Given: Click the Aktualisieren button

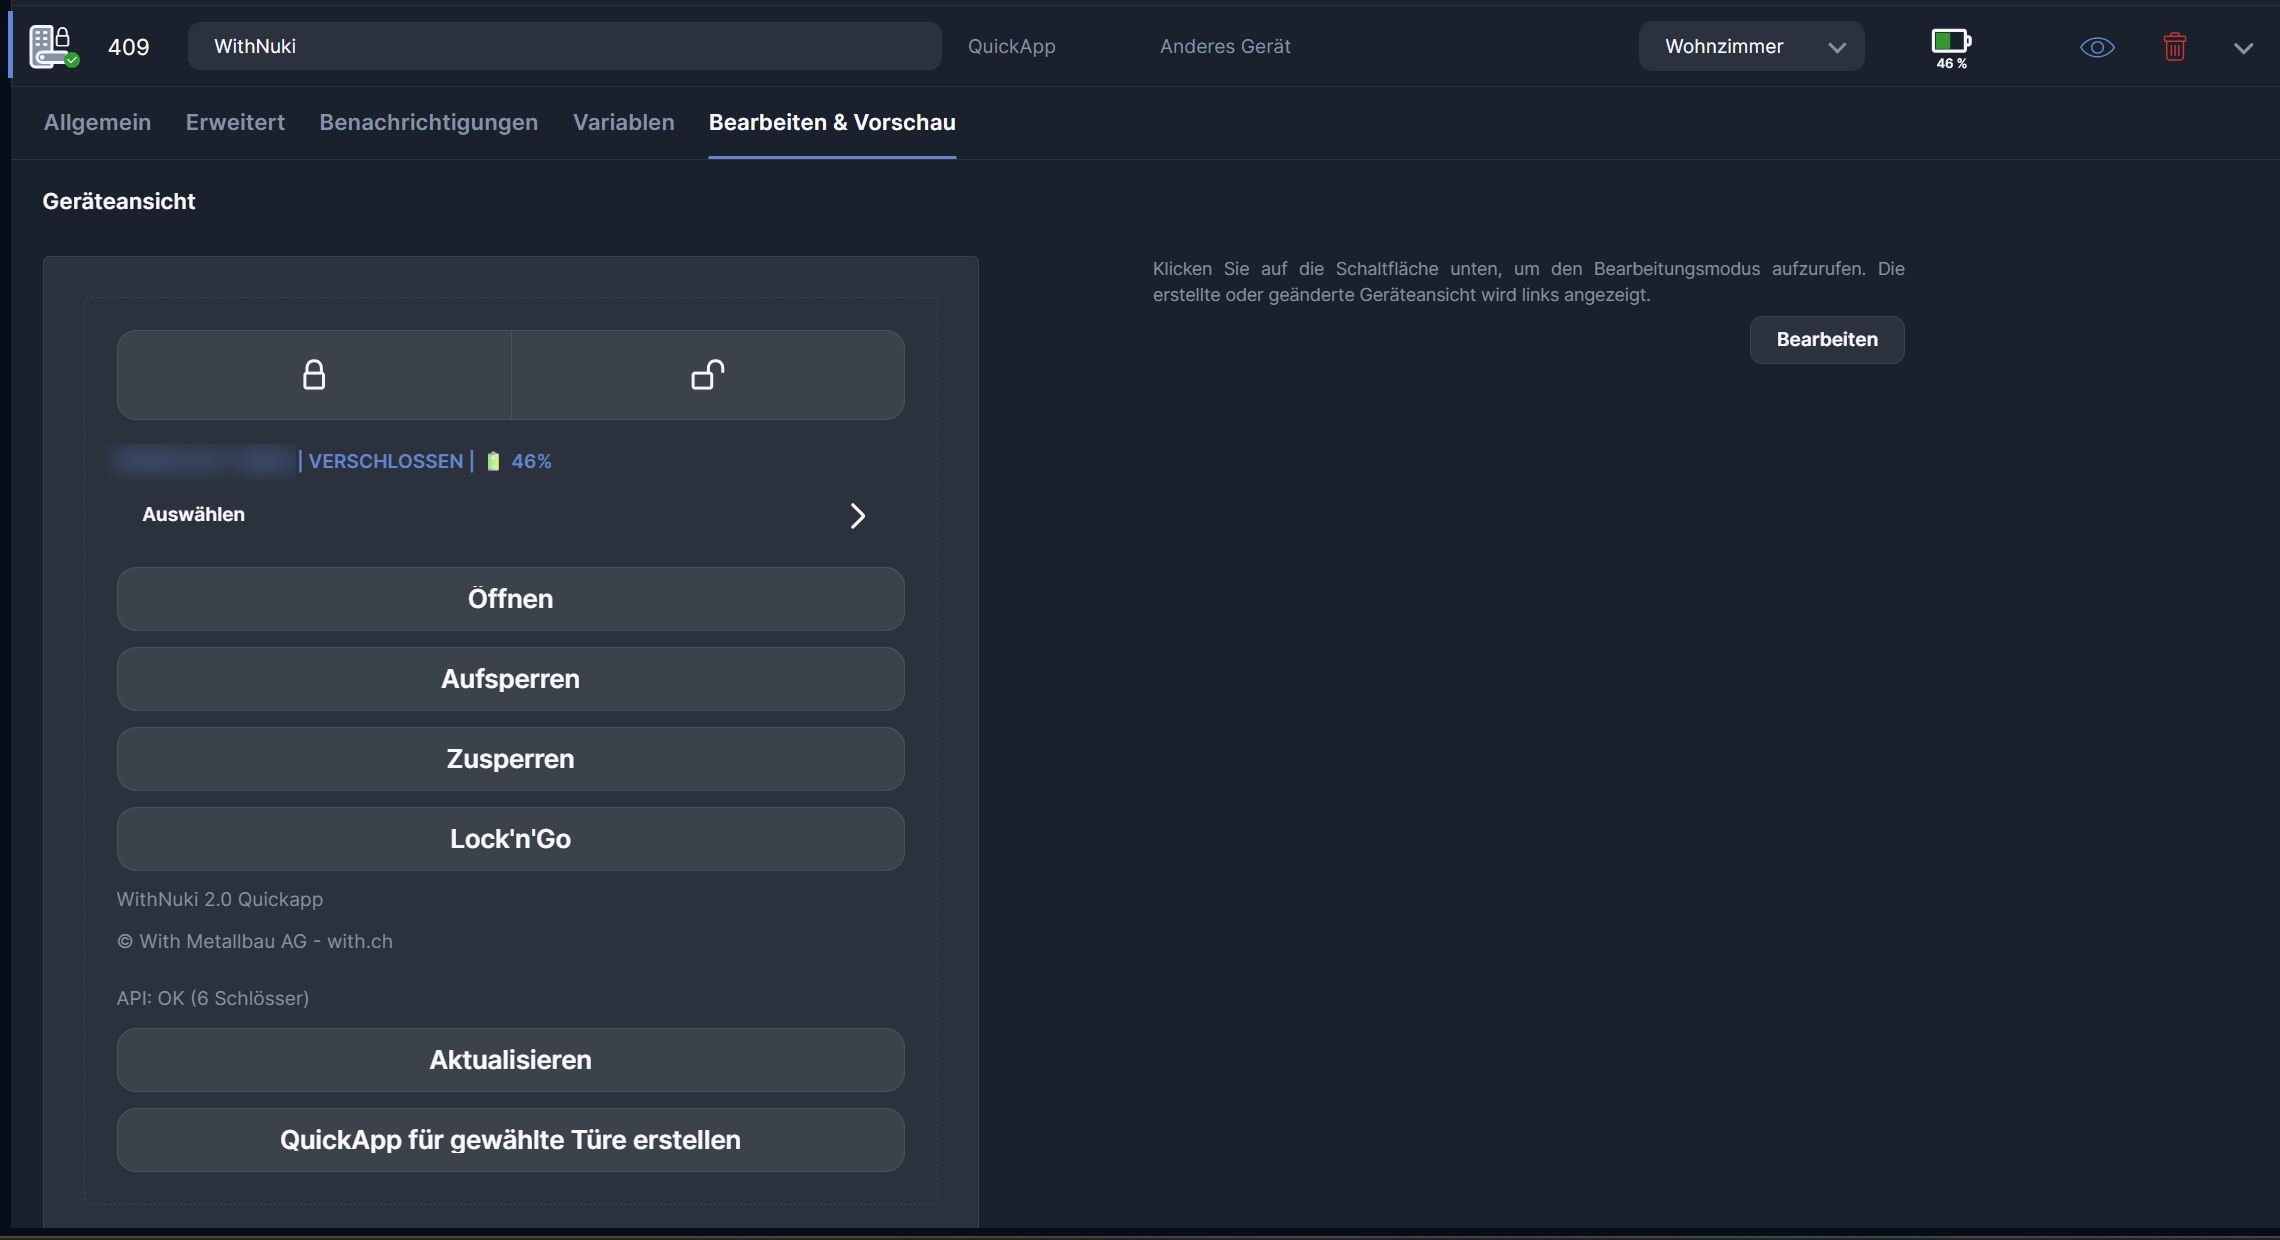Looking at the screenshot, I should coord(510,1060).
